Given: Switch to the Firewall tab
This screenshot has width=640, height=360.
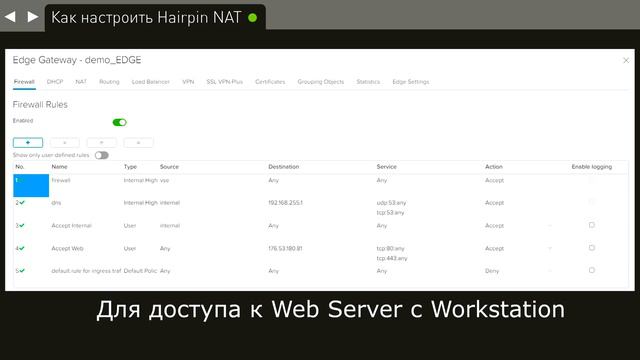Looking at the screenshot, I should [24, 82].
